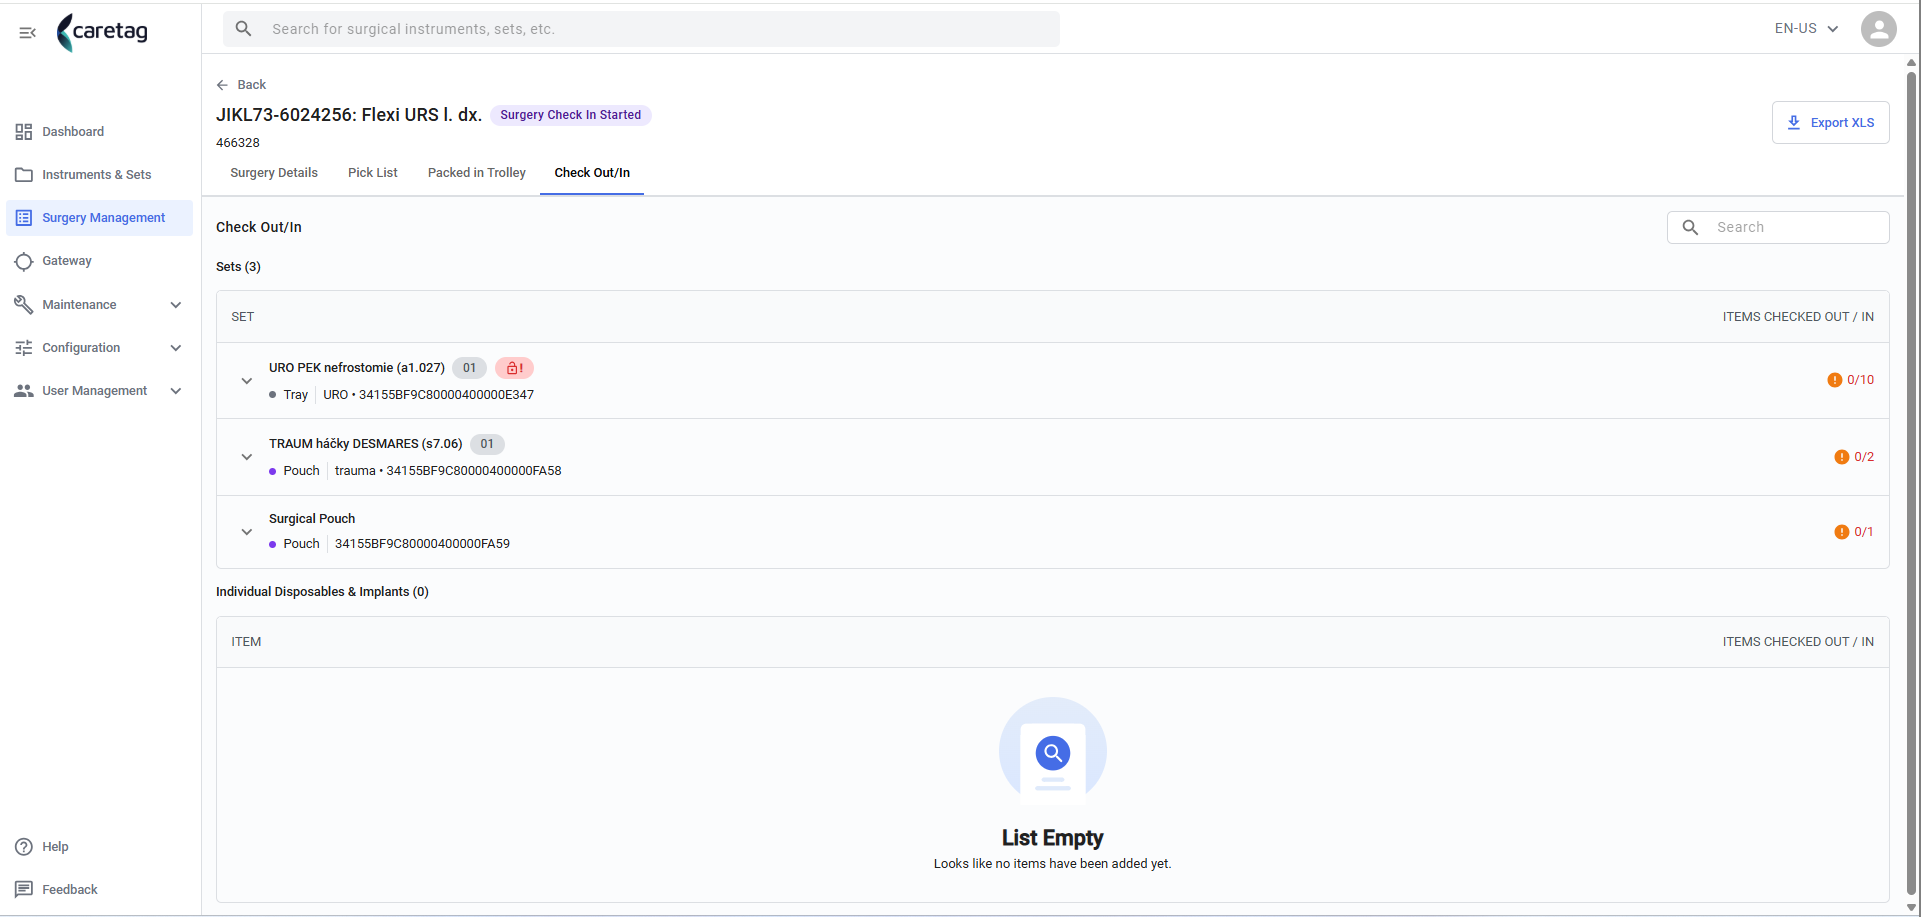Viewport: 1921px width, 917px height.
Task: Expand the User Management submenu chevron
Action: coord(176,391)
